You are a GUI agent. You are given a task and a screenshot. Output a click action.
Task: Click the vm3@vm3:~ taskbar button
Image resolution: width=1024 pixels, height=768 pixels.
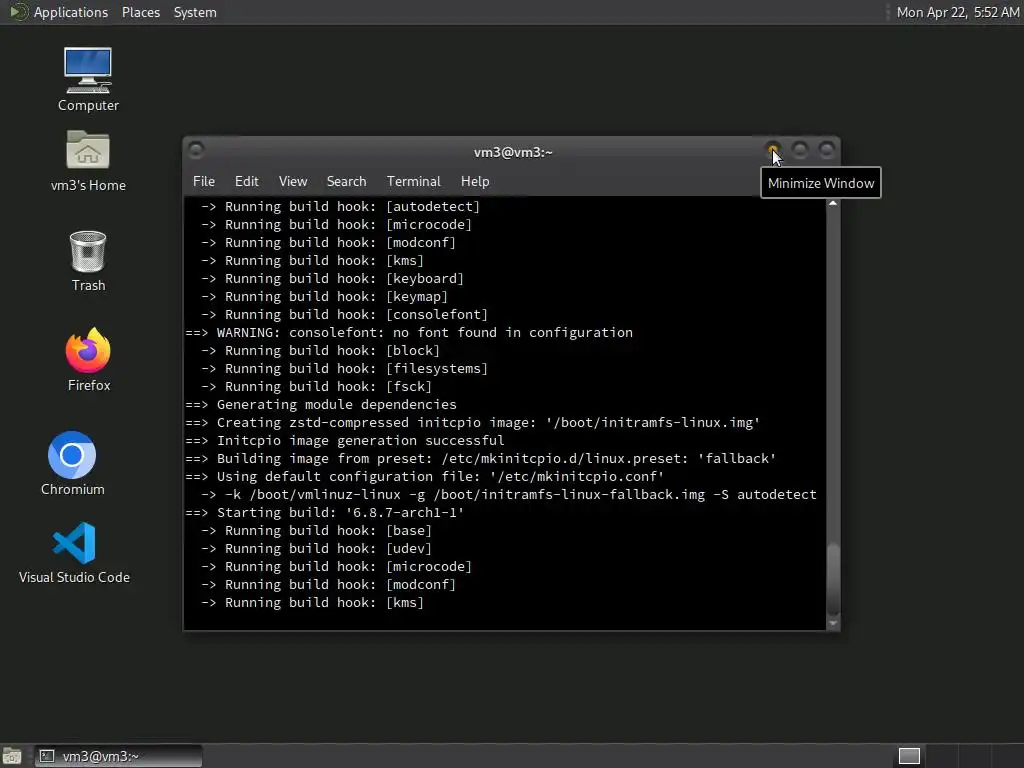(118, 756)
